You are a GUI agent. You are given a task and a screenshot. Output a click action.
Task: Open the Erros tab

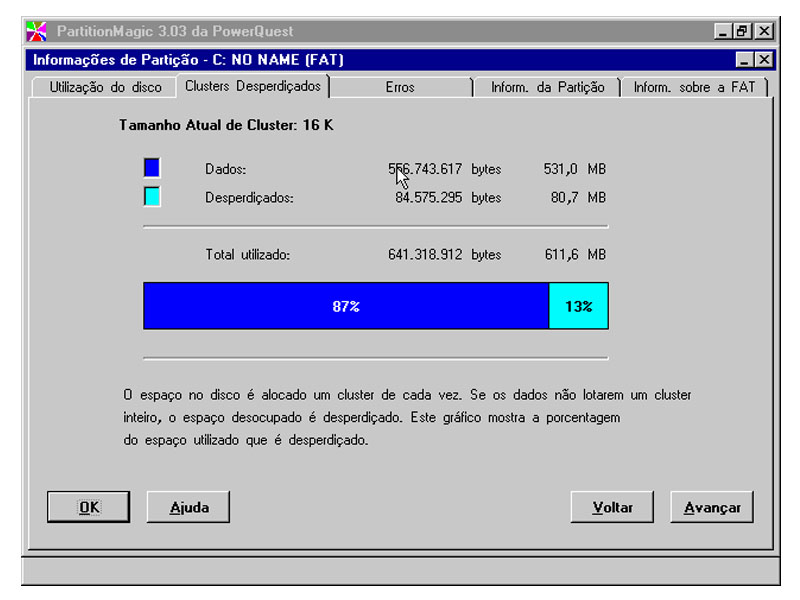pos(403,87)
